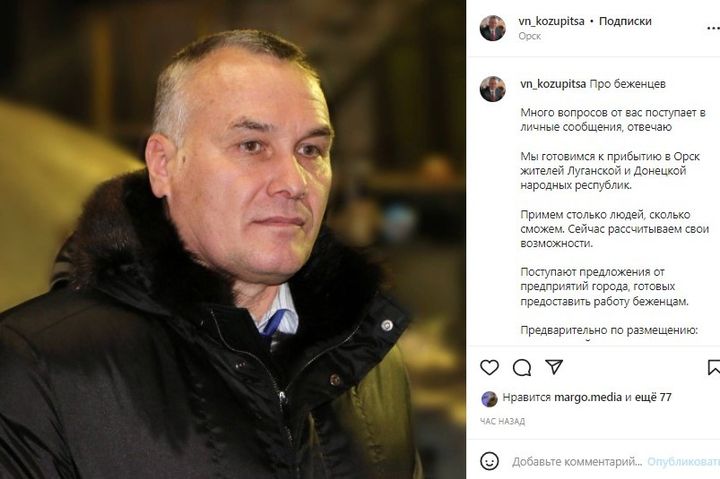Viewport: 720px width, 479px height.
Task: Like the post with the heart icon
Action: [489, 367]
